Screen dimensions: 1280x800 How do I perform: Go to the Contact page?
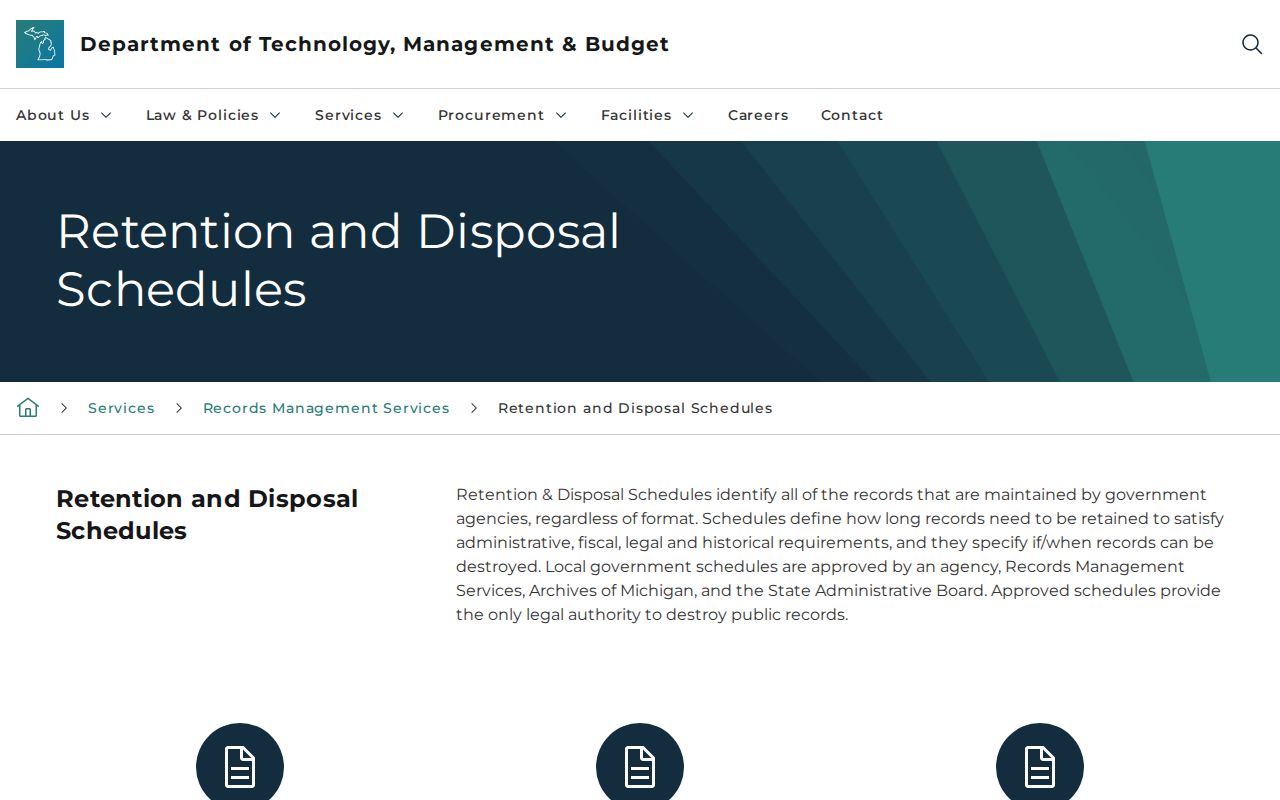click(852, 115)
